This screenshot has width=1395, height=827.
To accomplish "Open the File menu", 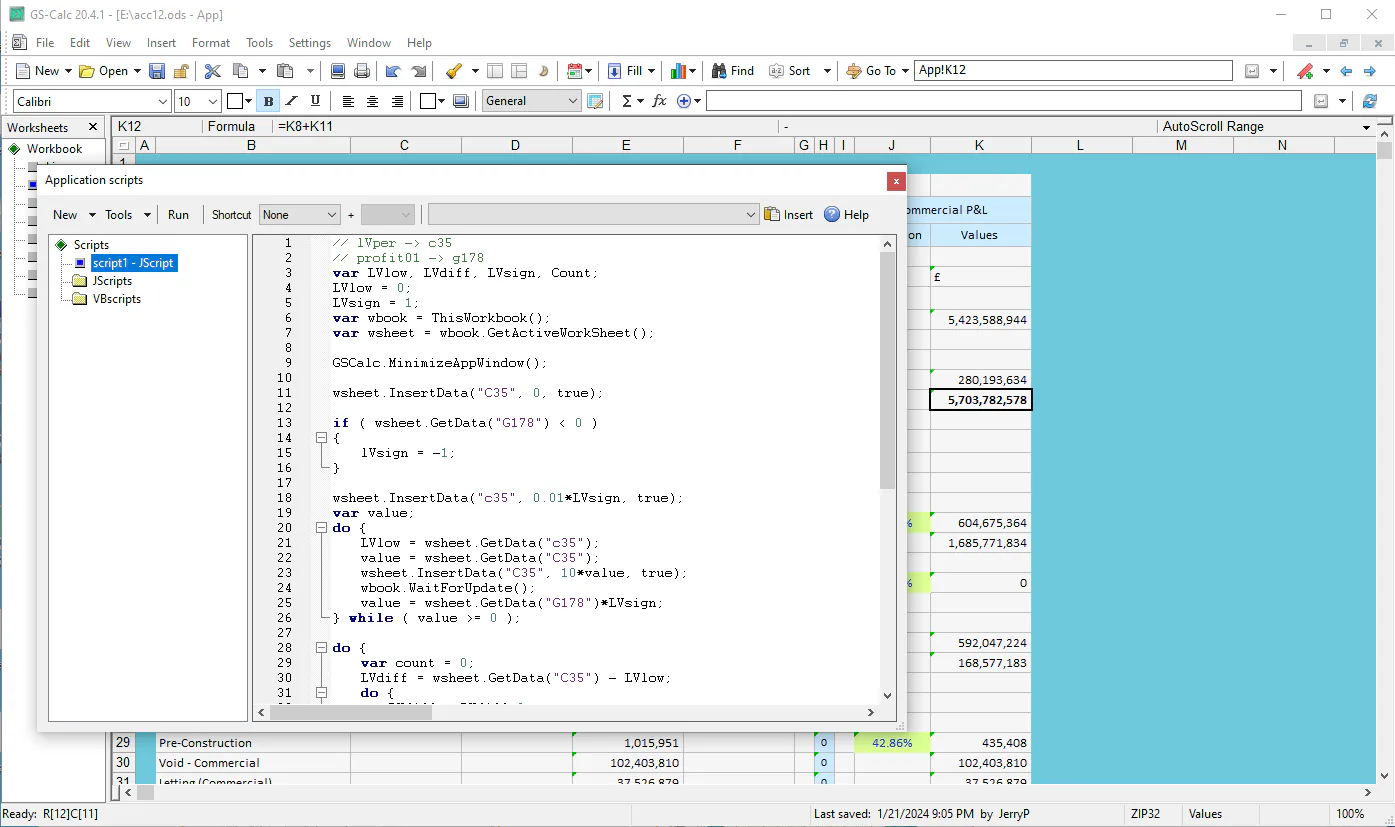I will [45, 43].
